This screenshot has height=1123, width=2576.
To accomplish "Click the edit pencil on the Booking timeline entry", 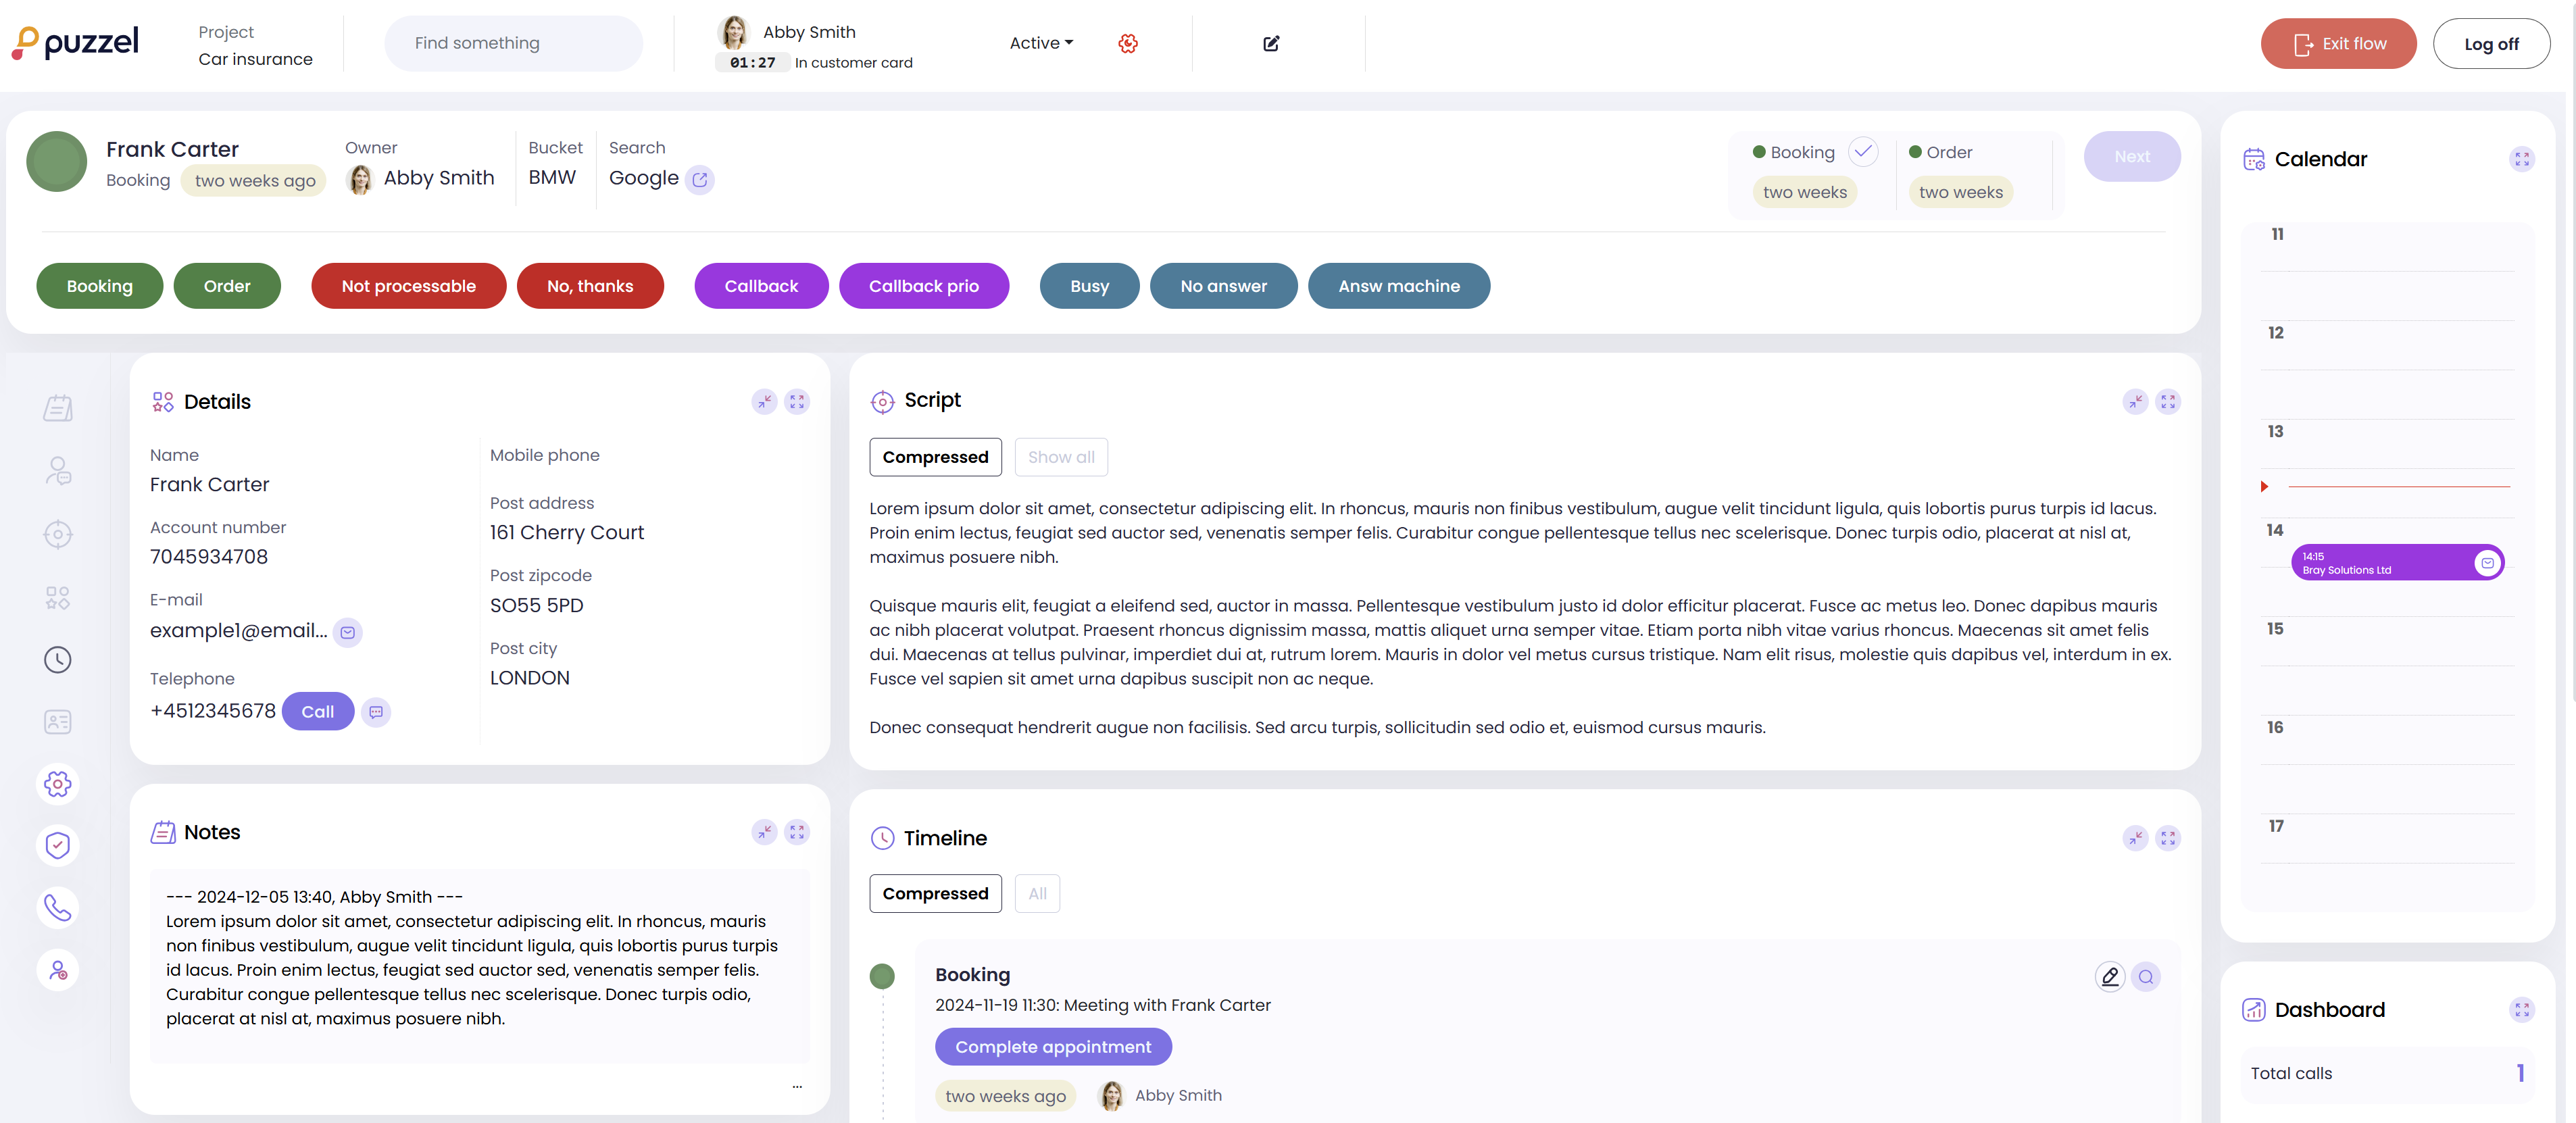I will point(2109,976).
